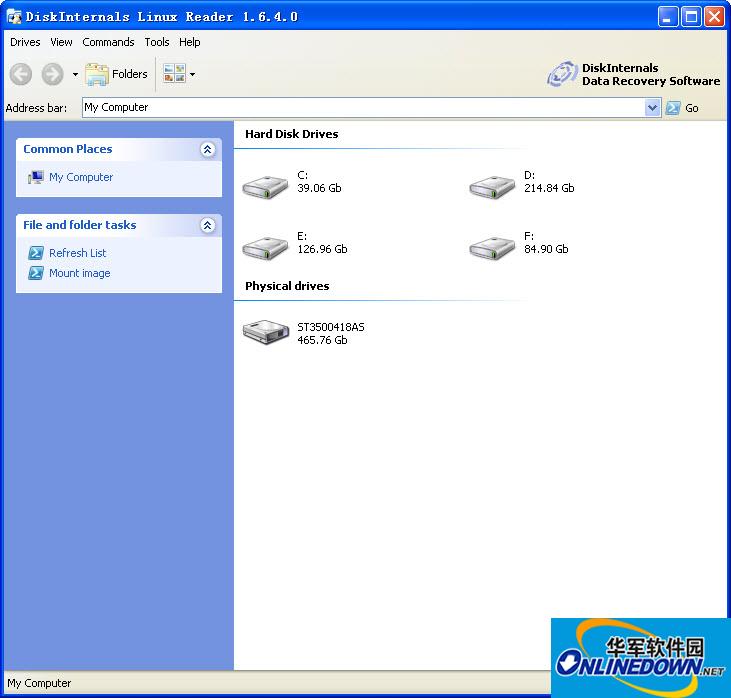Click the E: 126.96 Gb label
Screen dimensions: 731x698
click(322, 243)
